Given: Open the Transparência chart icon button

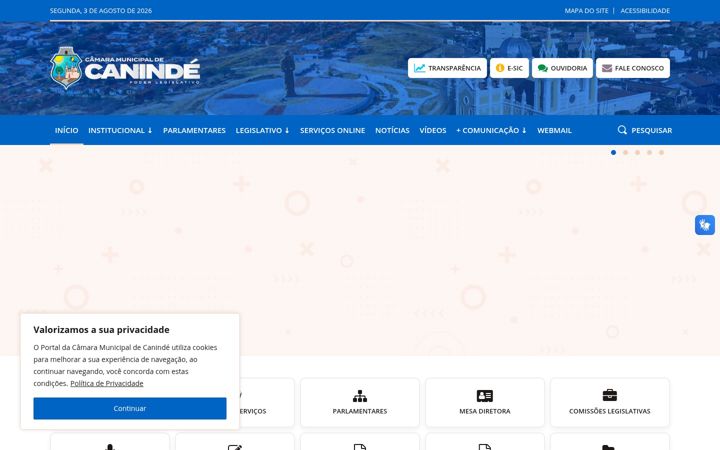Looking at the screenshot, I should coord(419,68).
